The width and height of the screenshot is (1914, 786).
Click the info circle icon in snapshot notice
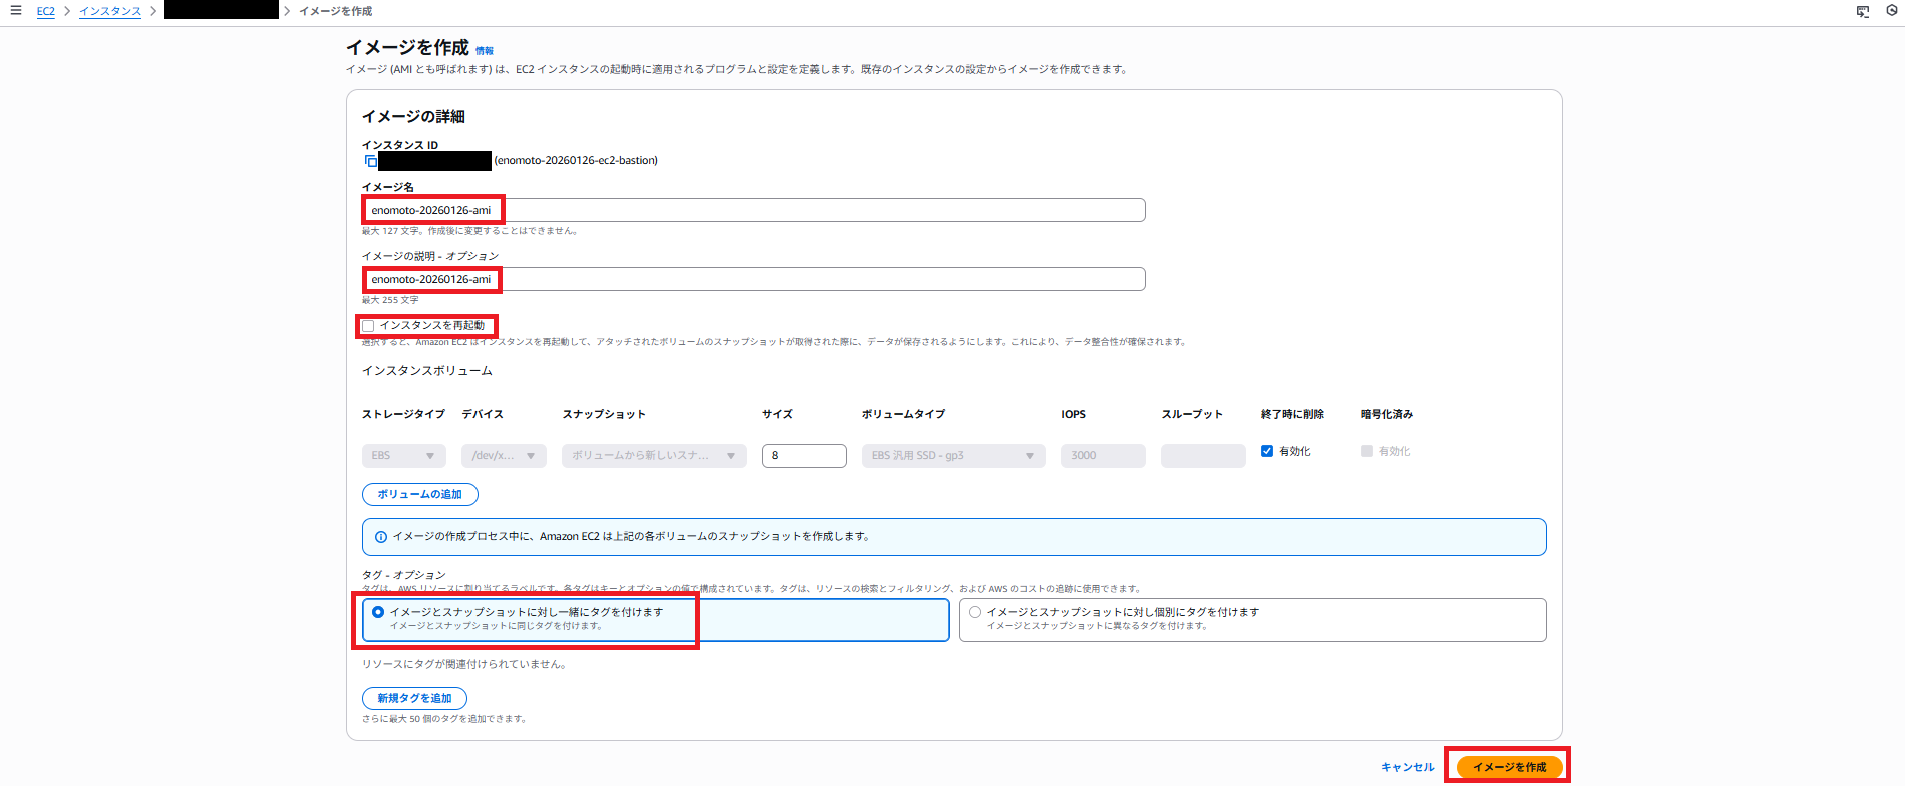(x=381, y=537)
